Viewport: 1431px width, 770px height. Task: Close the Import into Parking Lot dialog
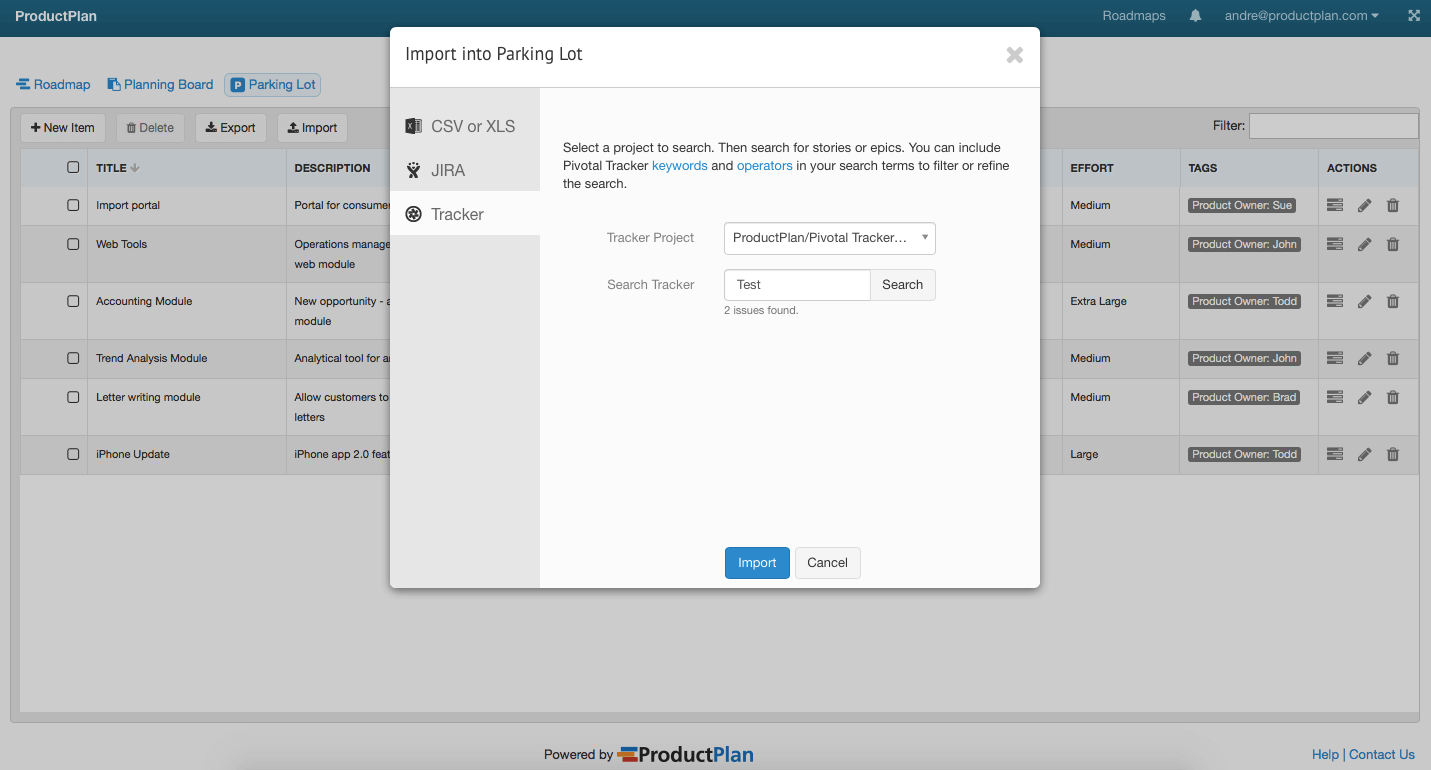coord(1014,55)
